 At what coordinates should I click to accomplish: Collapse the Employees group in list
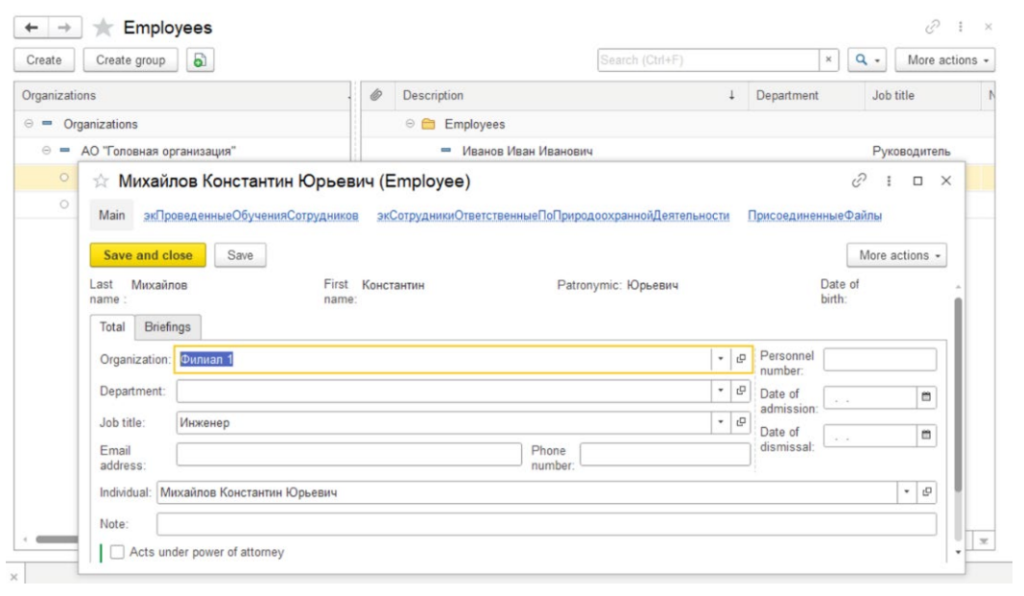pyautogui.click(x=410, y=124)
